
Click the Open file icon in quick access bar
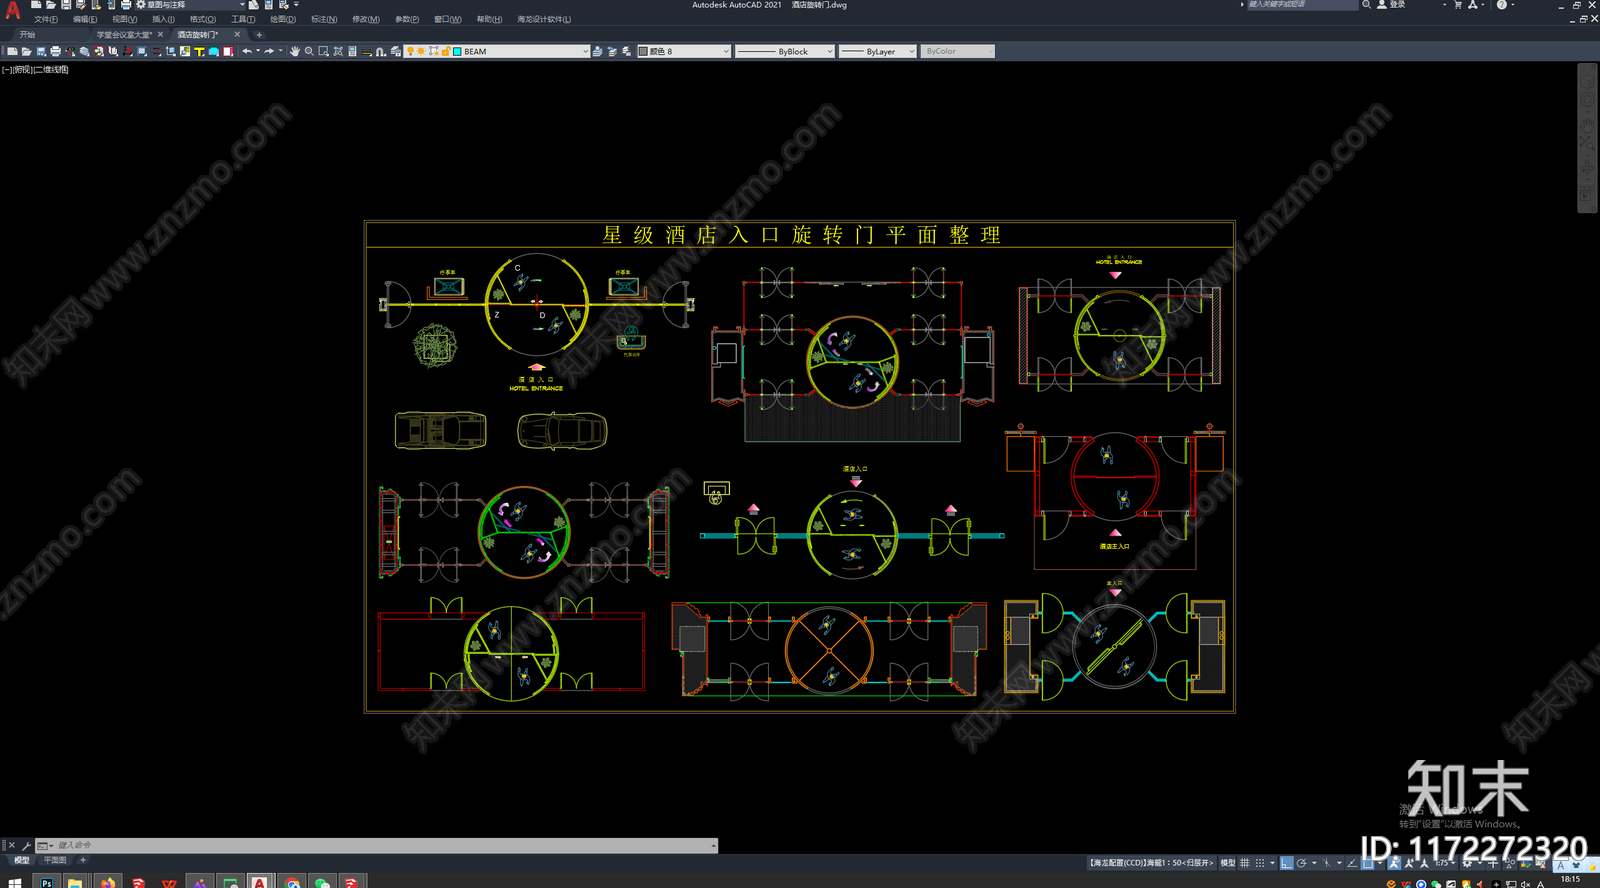pyautogui.click(x=51, y=5)
